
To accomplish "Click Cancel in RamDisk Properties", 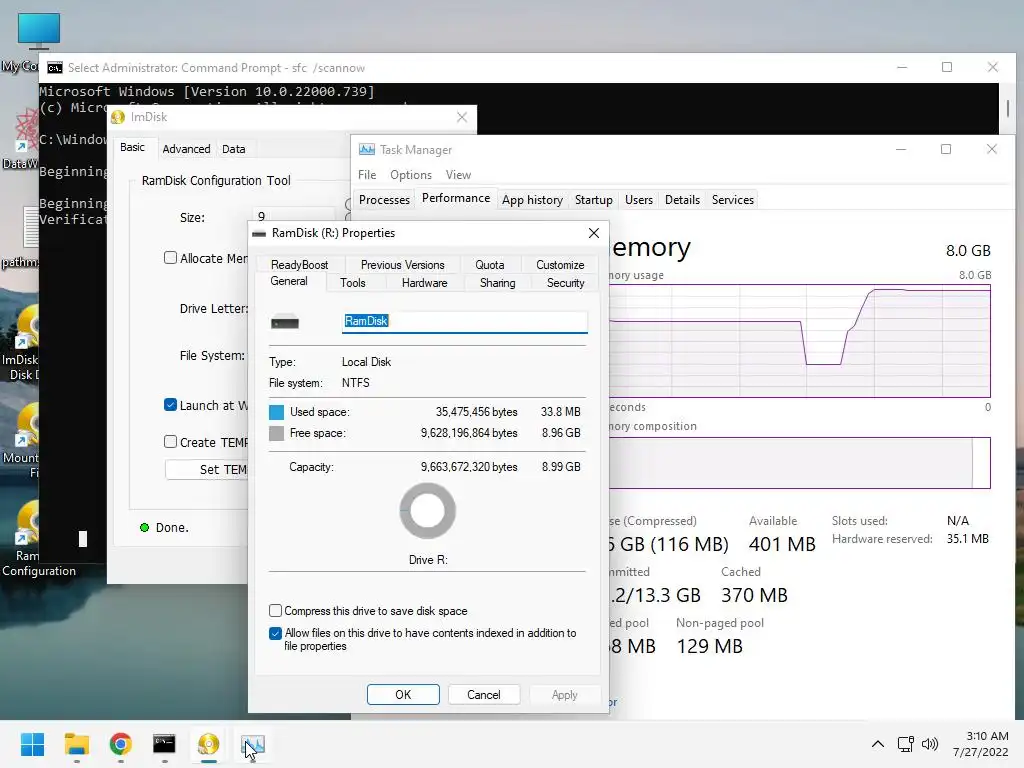I will pos(483,695).
